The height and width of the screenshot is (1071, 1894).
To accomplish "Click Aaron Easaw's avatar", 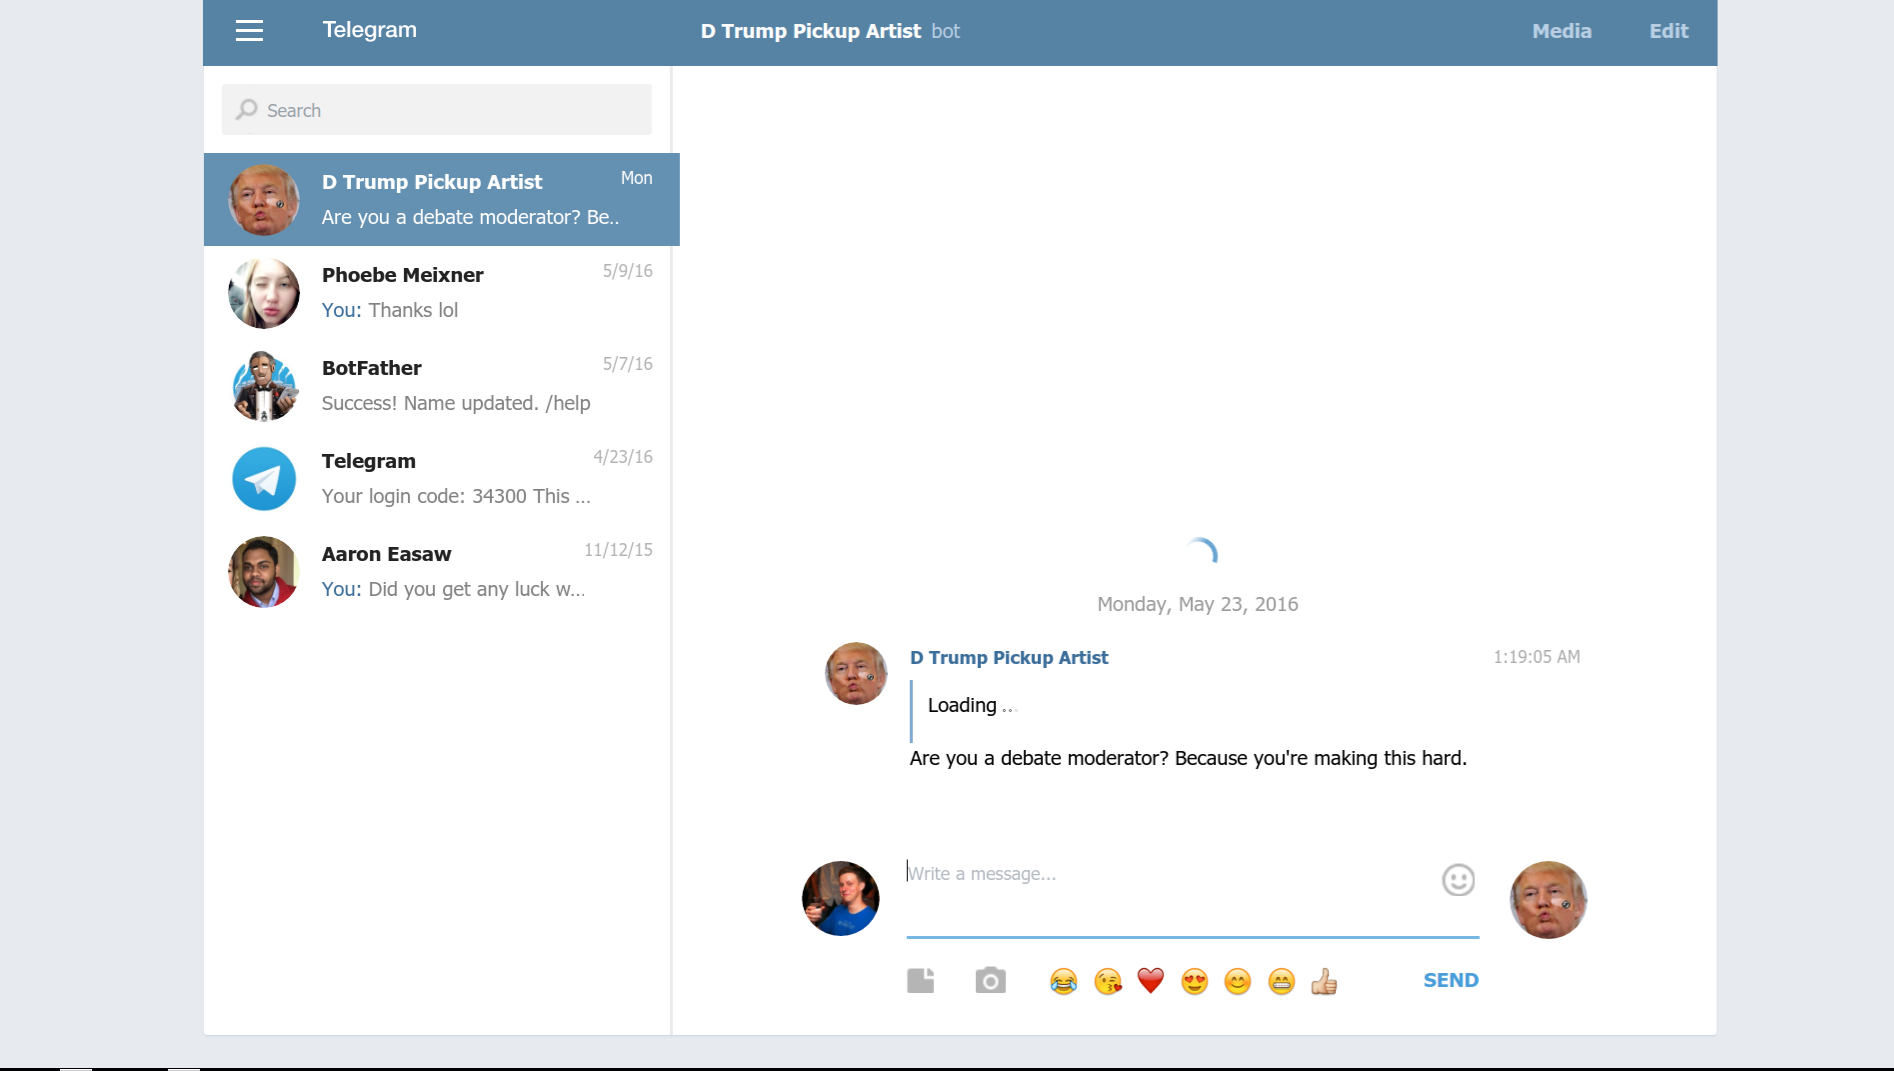I will click(x=264, y=572).
